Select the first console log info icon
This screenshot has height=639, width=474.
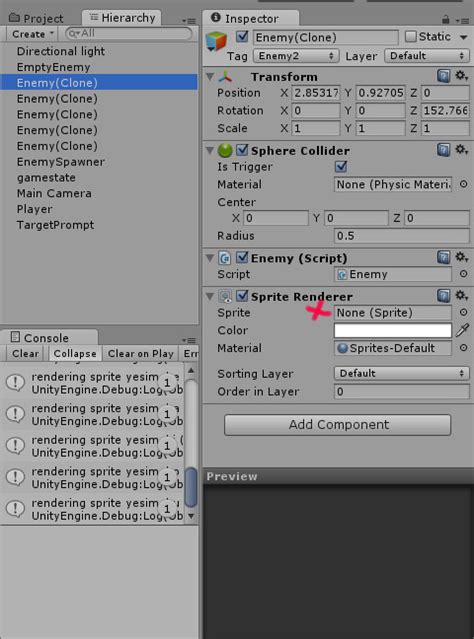point(15,383)
